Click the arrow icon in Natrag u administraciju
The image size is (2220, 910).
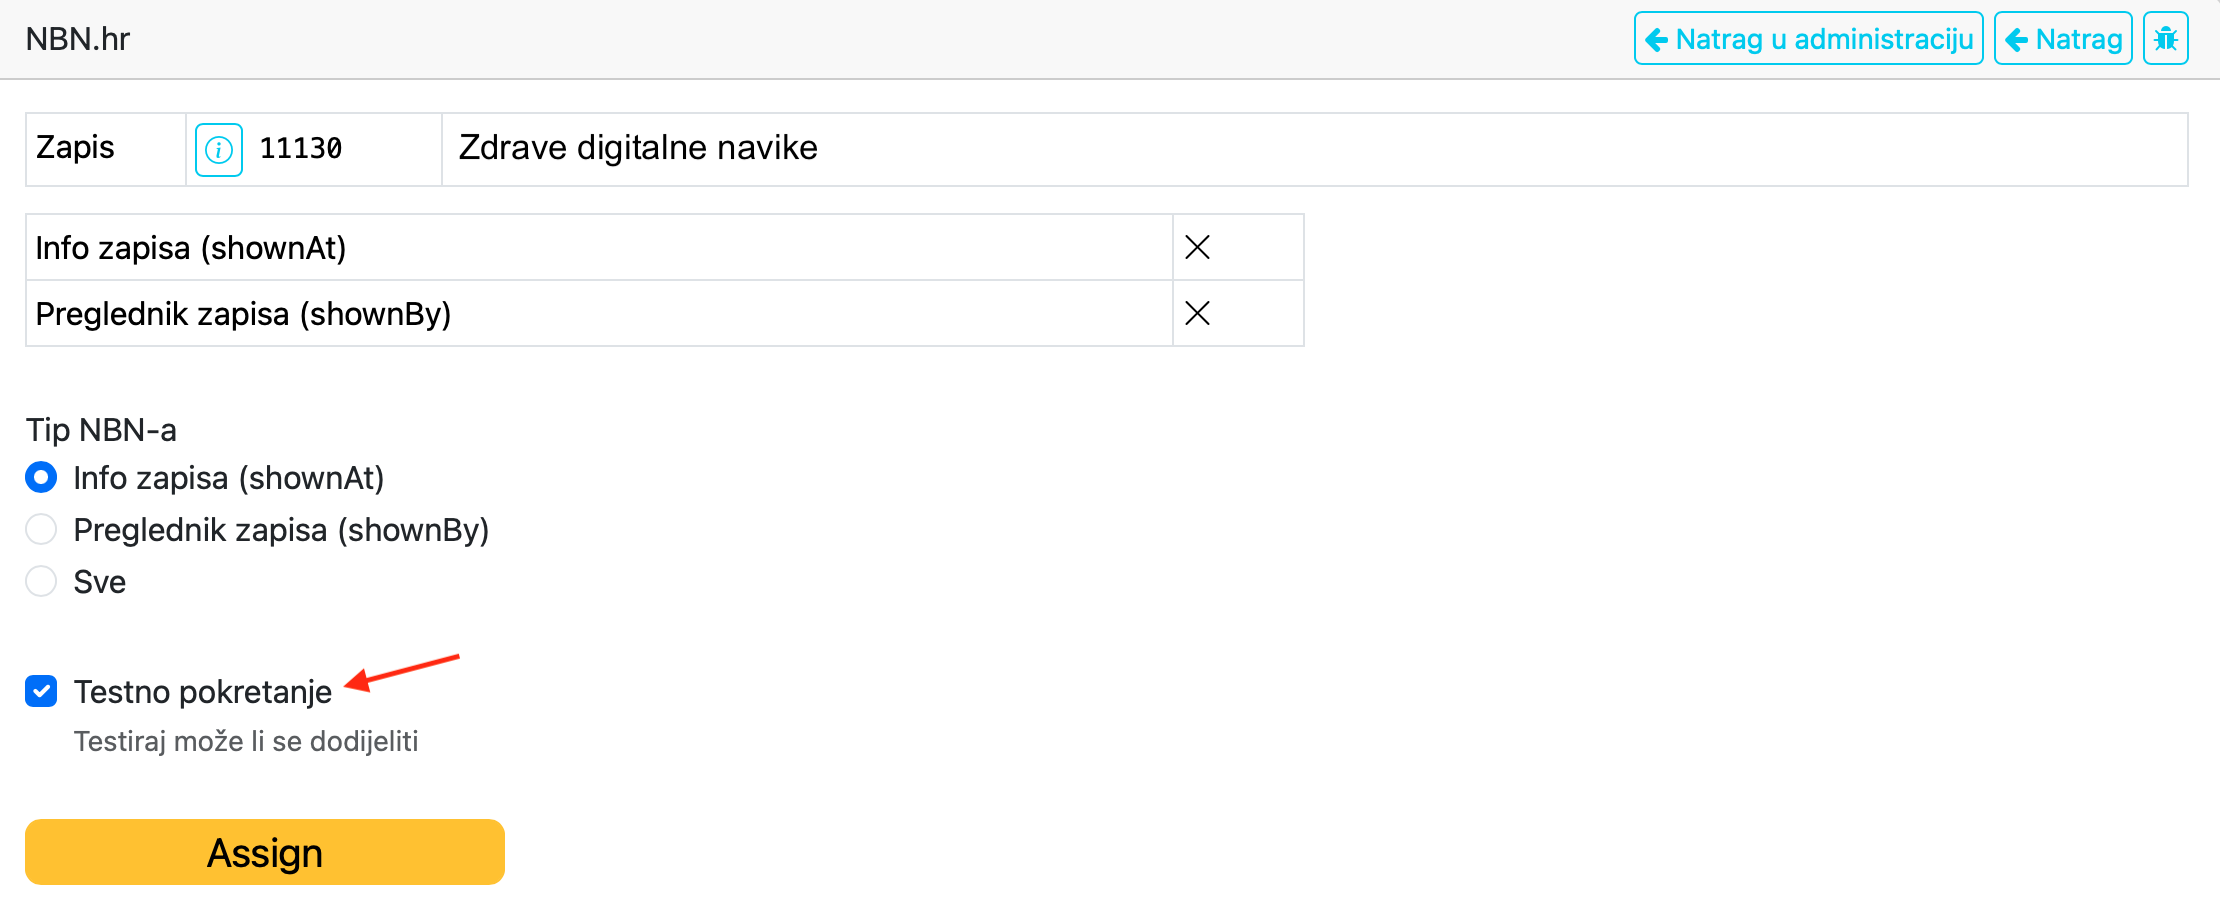pyautogui.click(x=1657, y=39)
